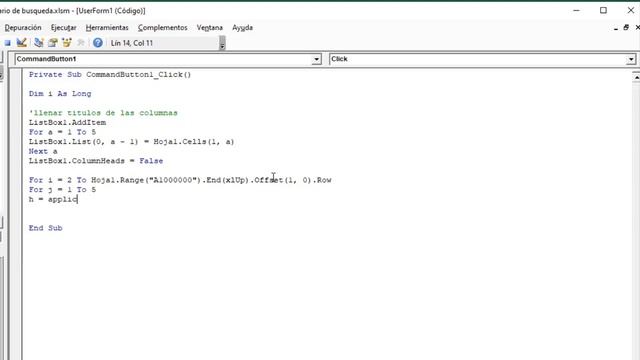The image size is (640, 360).
Task: Click the line 'For a = 1 To 5'
Action: click(62, 132)
